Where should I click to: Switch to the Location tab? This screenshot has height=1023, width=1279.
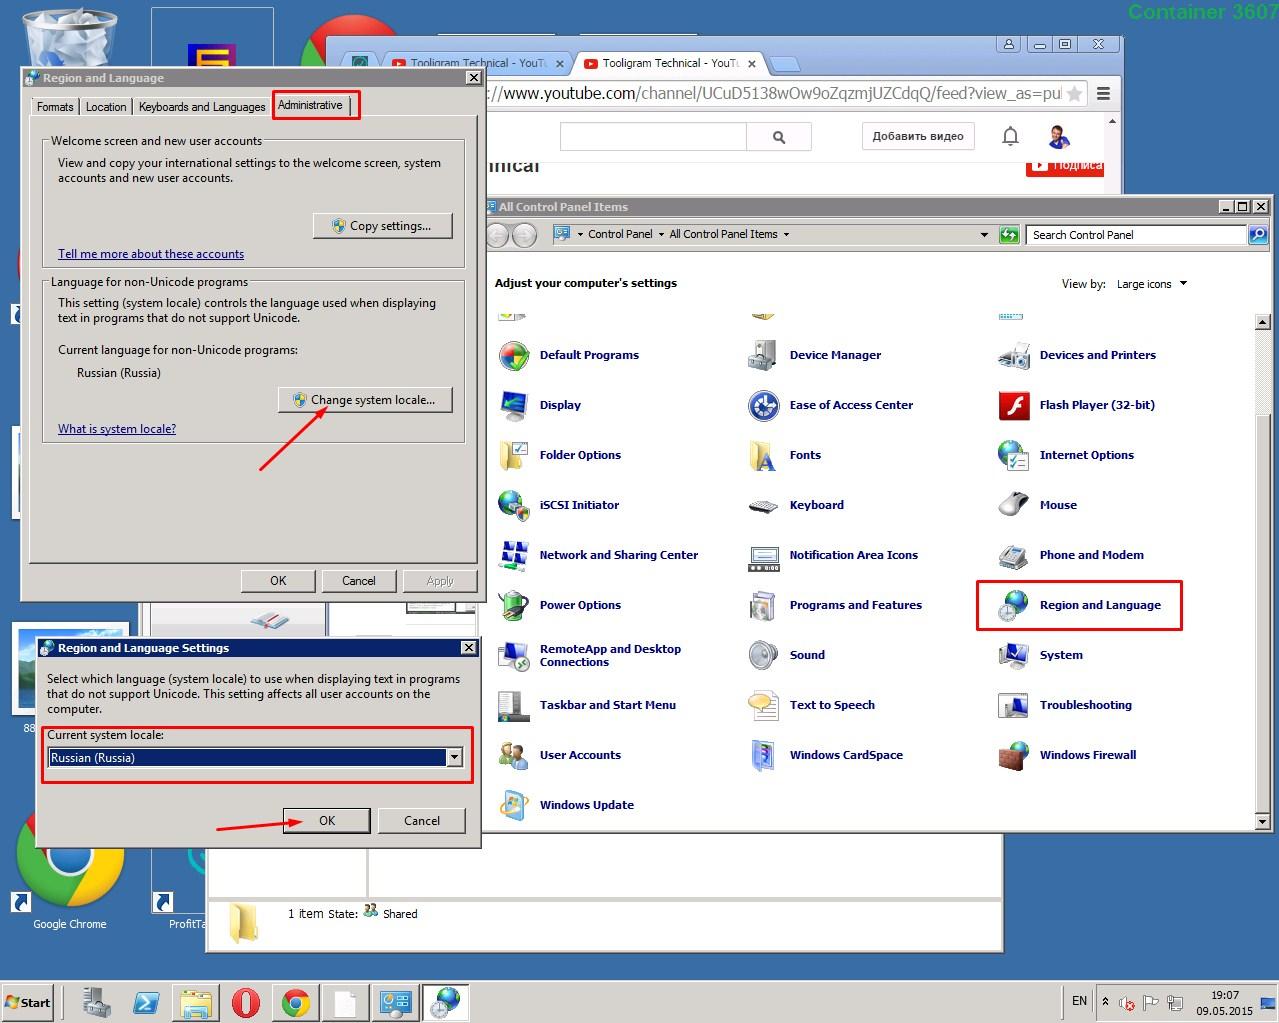[106, 107]
